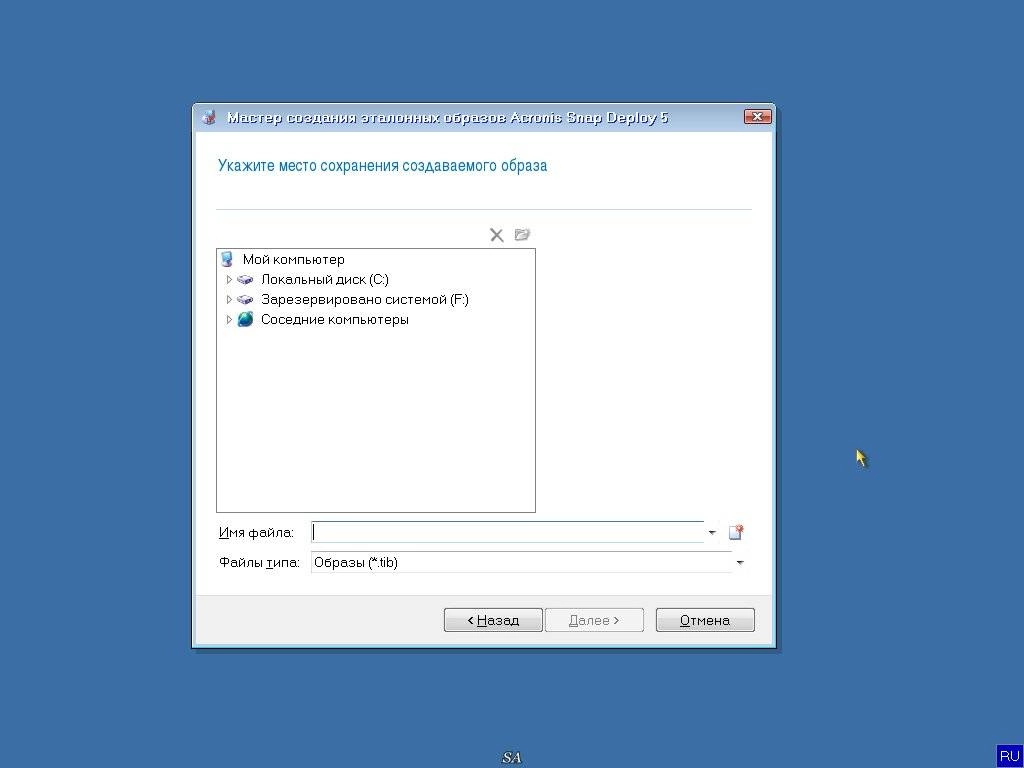Select Локальный диск (C:) label
The height and width of the screenshot is (768, 1024).
(325, 280)
